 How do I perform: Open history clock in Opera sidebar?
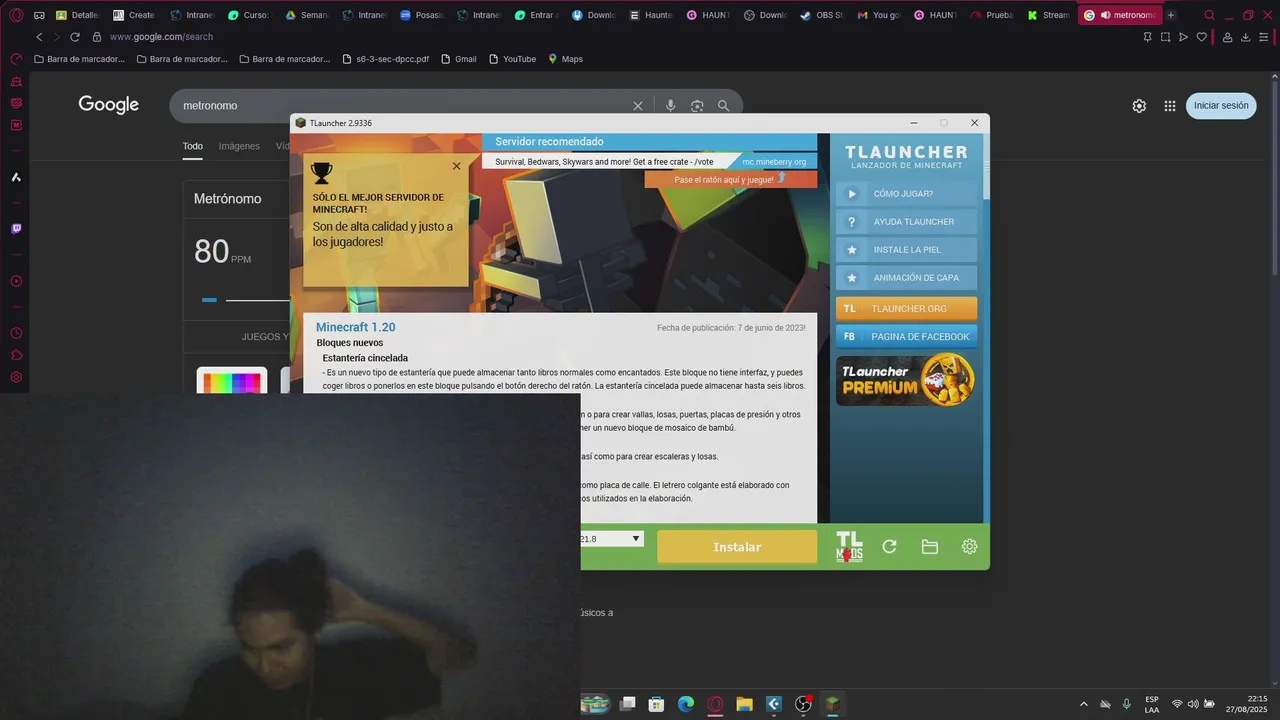(x=16, y=333)
